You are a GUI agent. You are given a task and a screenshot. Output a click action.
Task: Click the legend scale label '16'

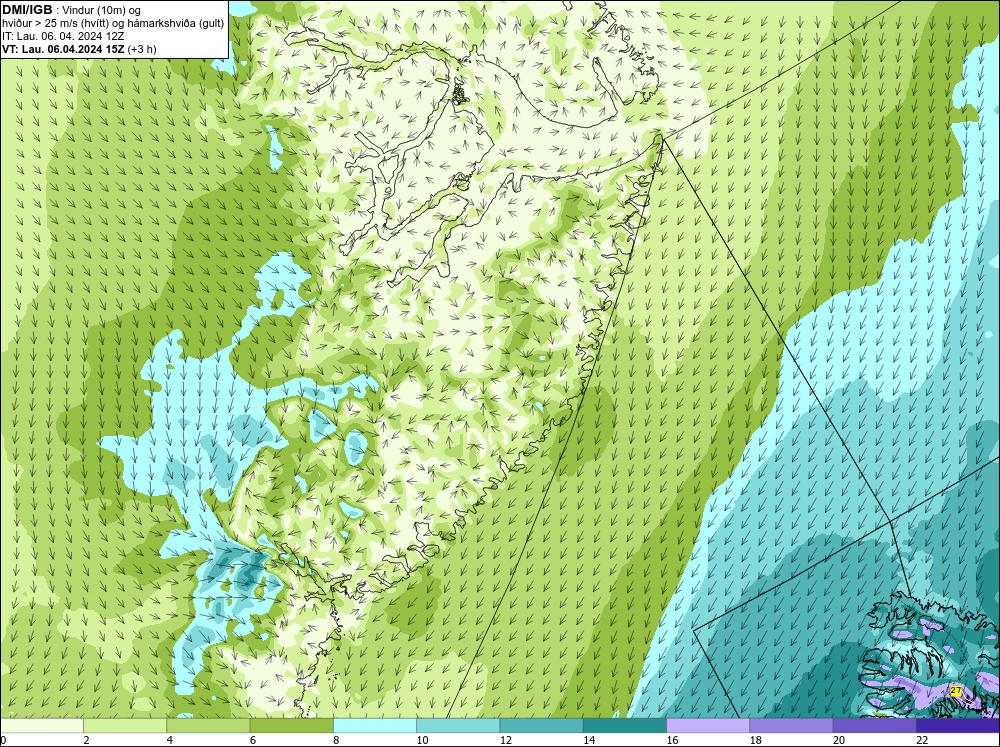click(x=672, y=740)
